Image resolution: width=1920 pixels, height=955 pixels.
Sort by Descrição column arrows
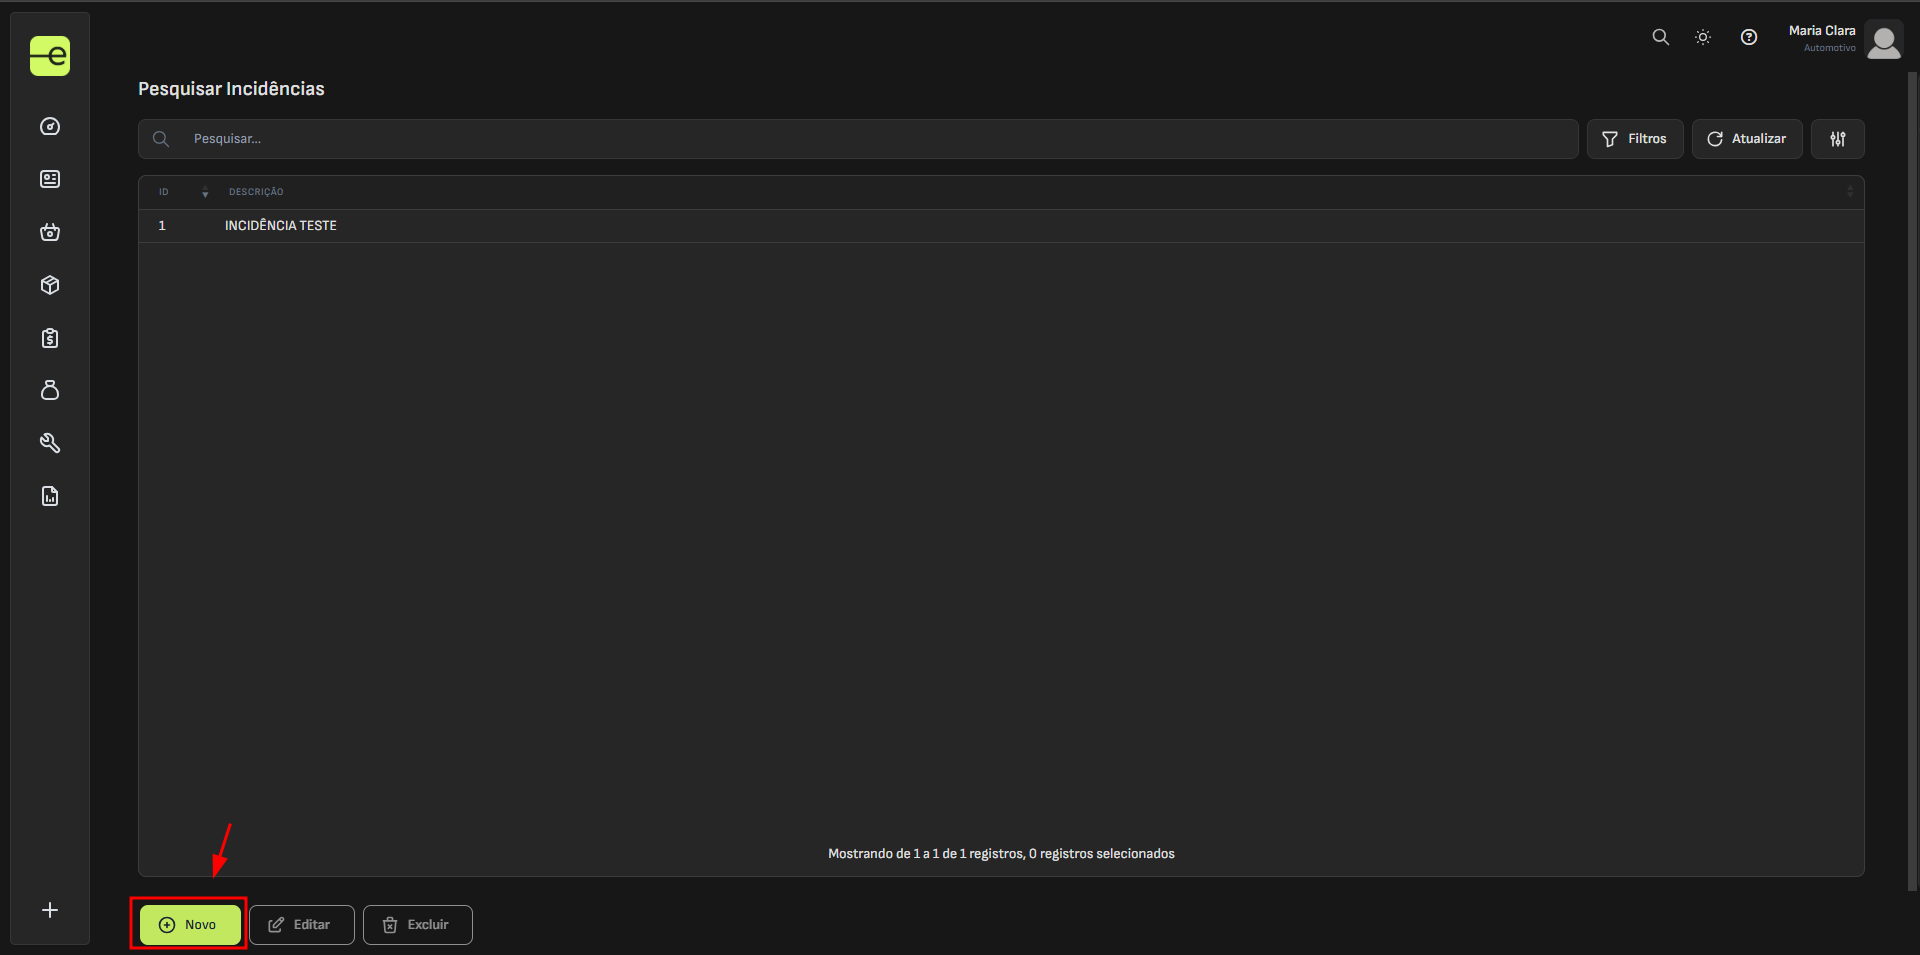click(1849, 192)
